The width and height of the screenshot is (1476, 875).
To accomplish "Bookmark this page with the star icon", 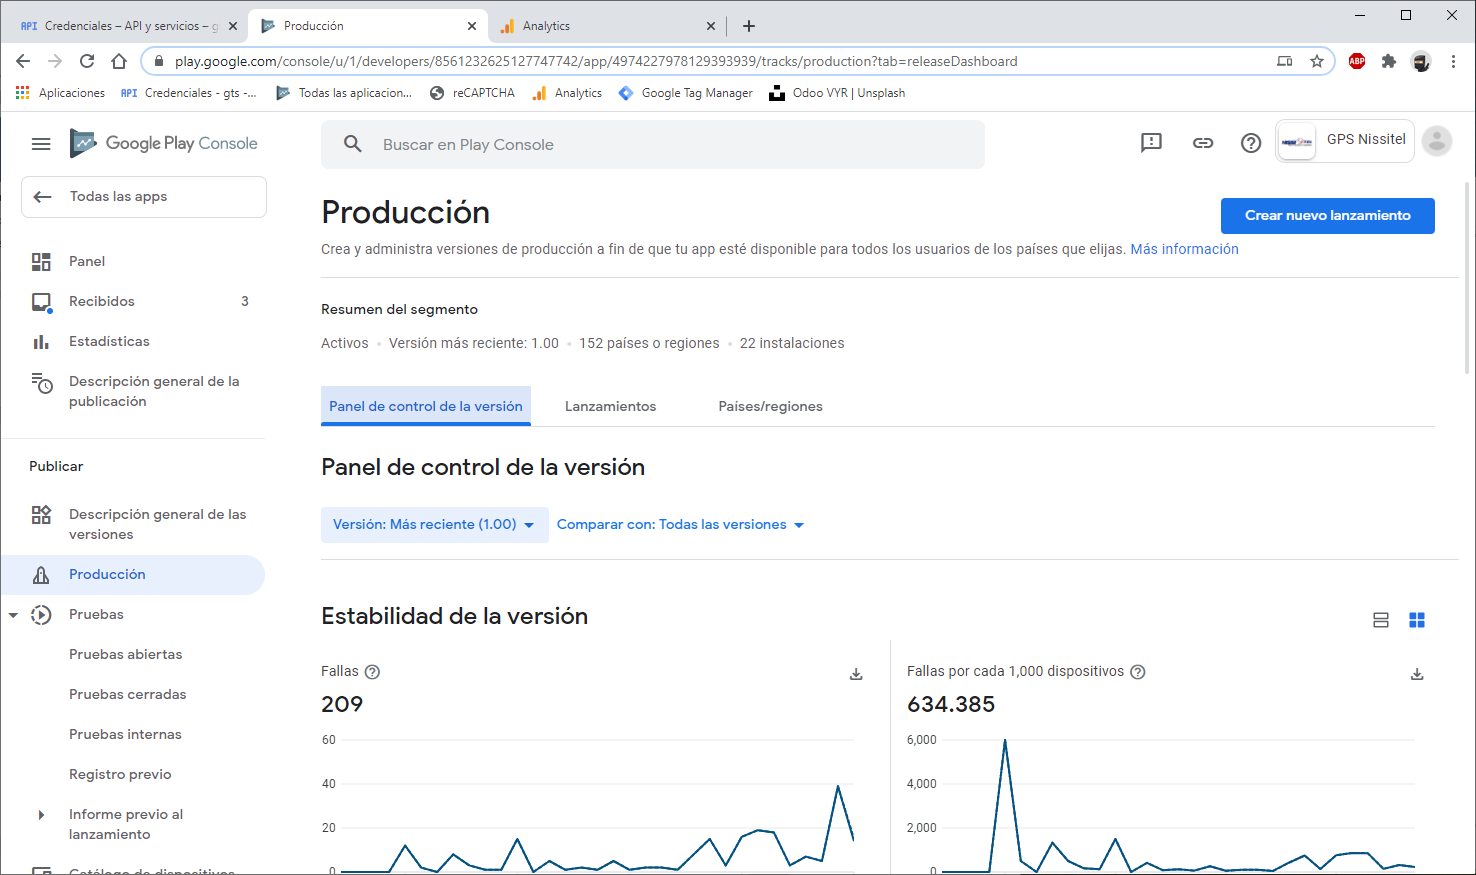I will [x=1317, y=61].
